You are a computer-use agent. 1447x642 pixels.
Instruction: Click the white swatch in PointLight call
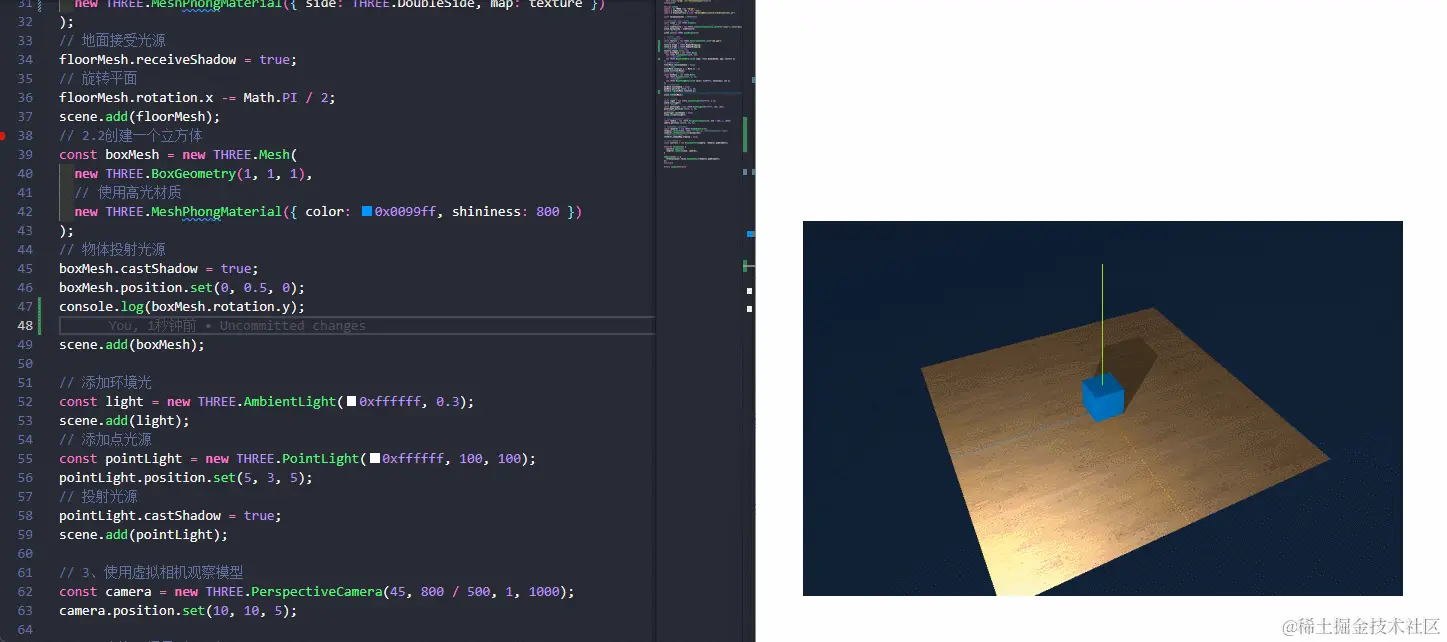pos(375,458)
